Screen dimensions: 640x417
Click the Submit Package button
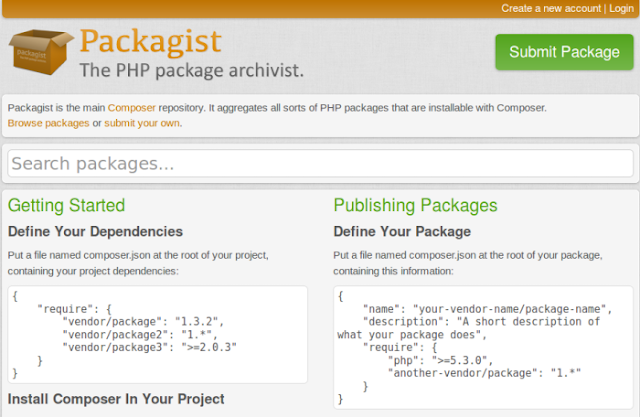[564, 52]
